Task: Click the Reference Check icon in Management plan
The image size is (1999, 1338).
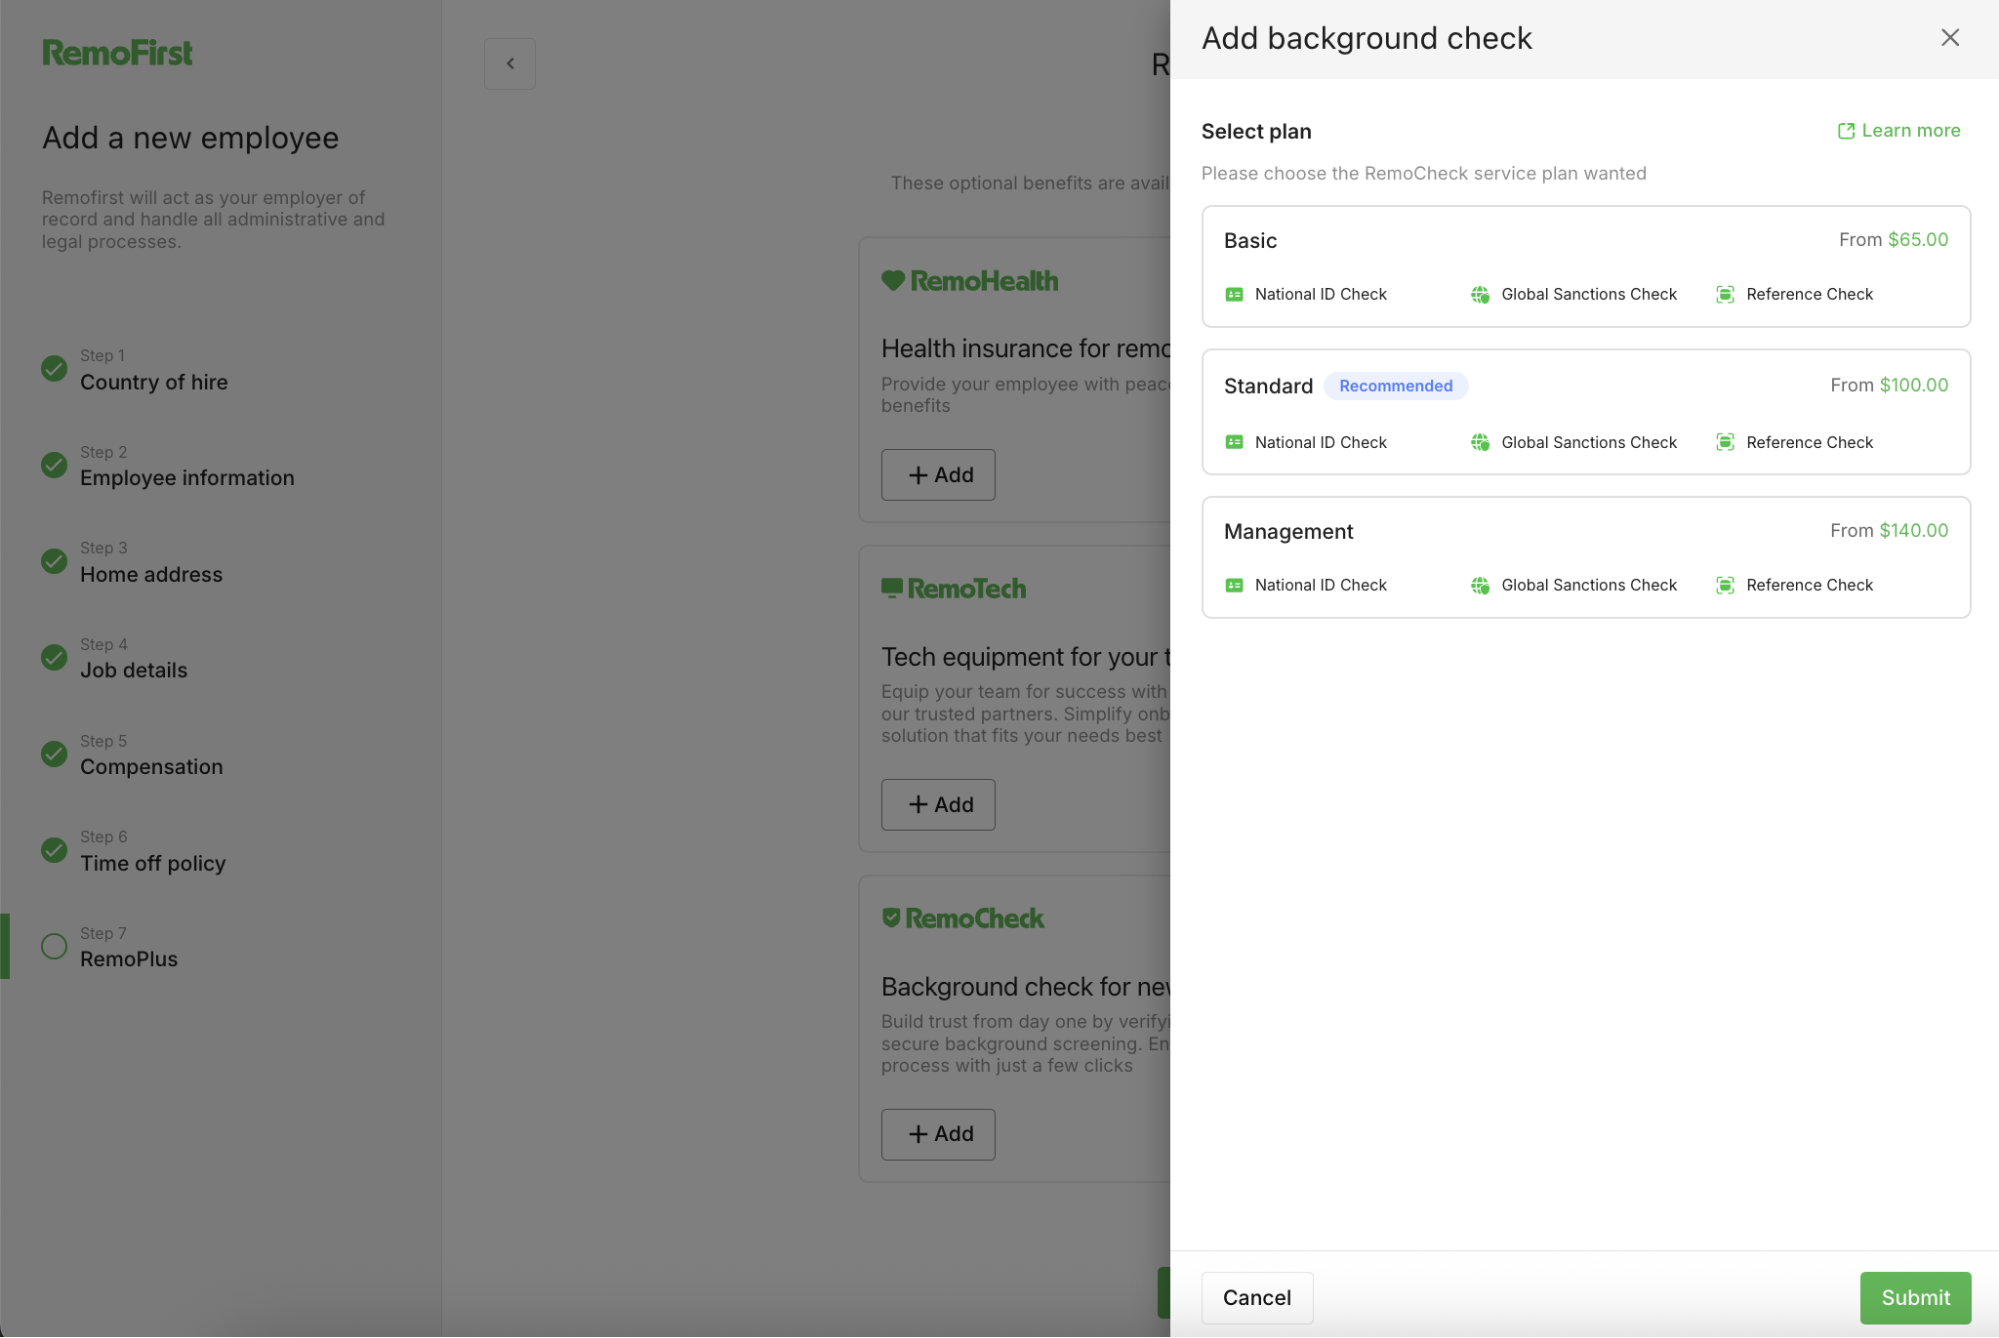Action: [1725, 585]
